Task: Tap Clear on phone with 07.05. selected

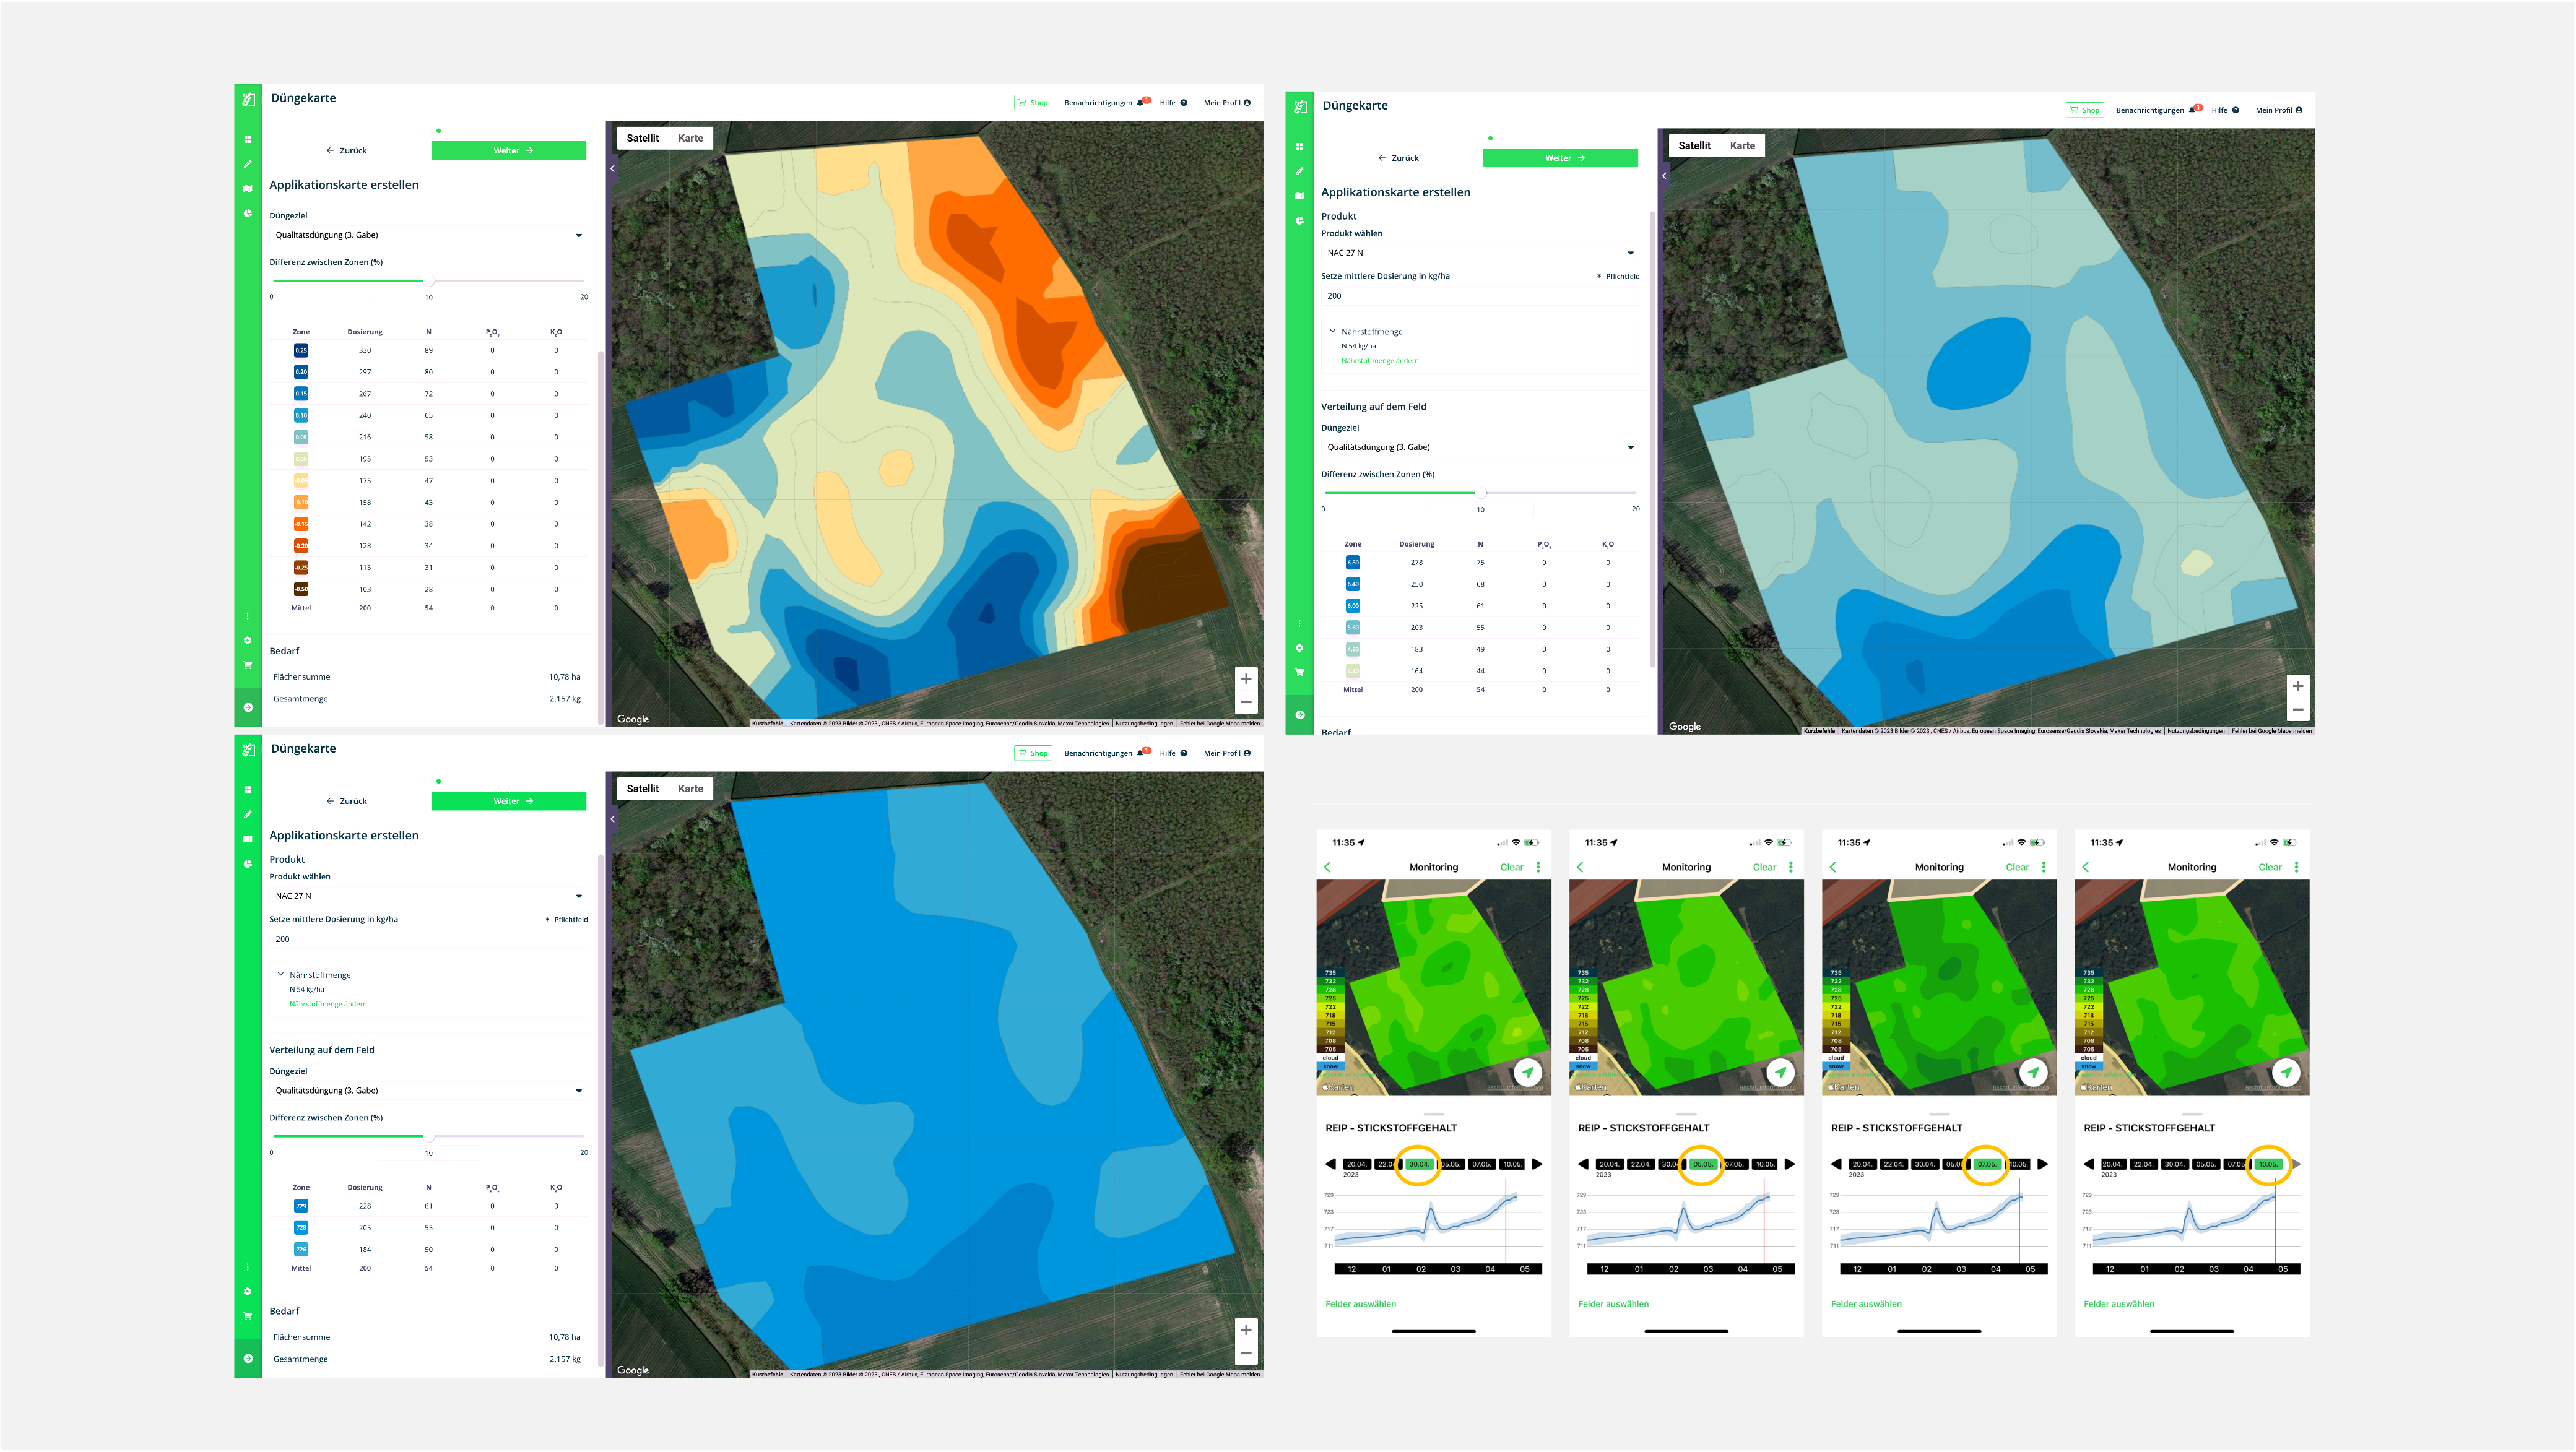Action: click(x=2017, y=867)
